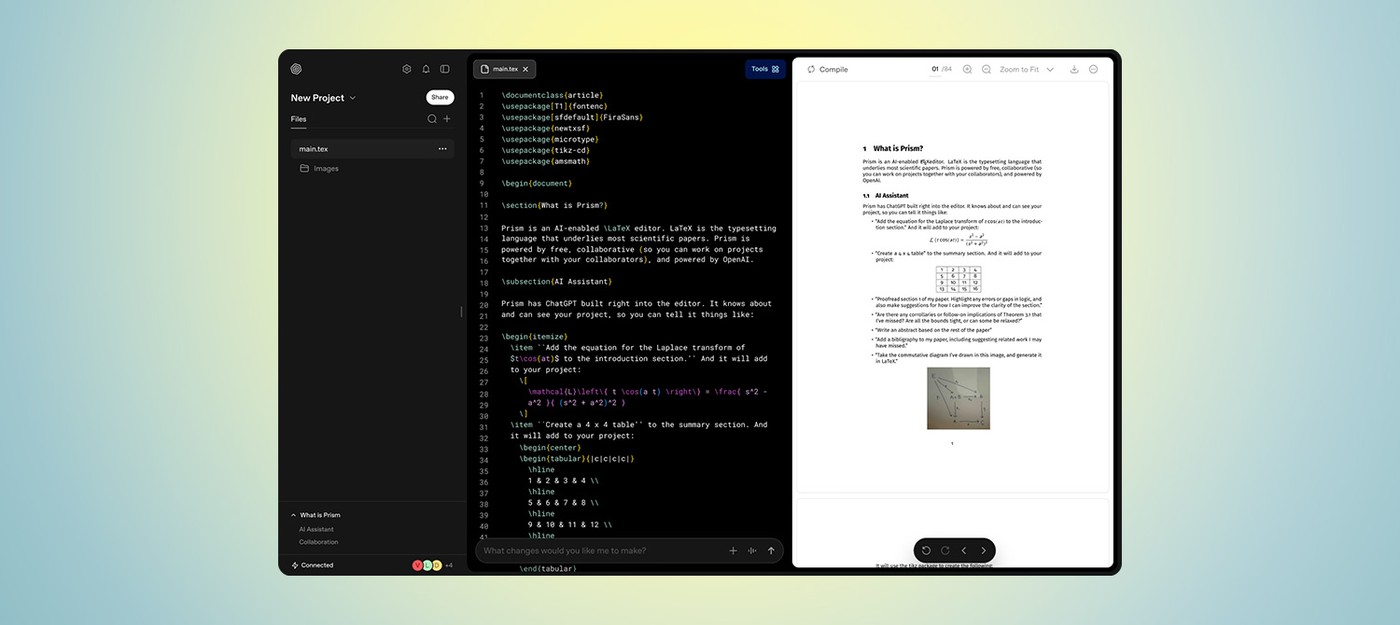This screenshot has height=625, width=1400.
Task: Search files with the magnifier icon
Action: pos(432,119)
